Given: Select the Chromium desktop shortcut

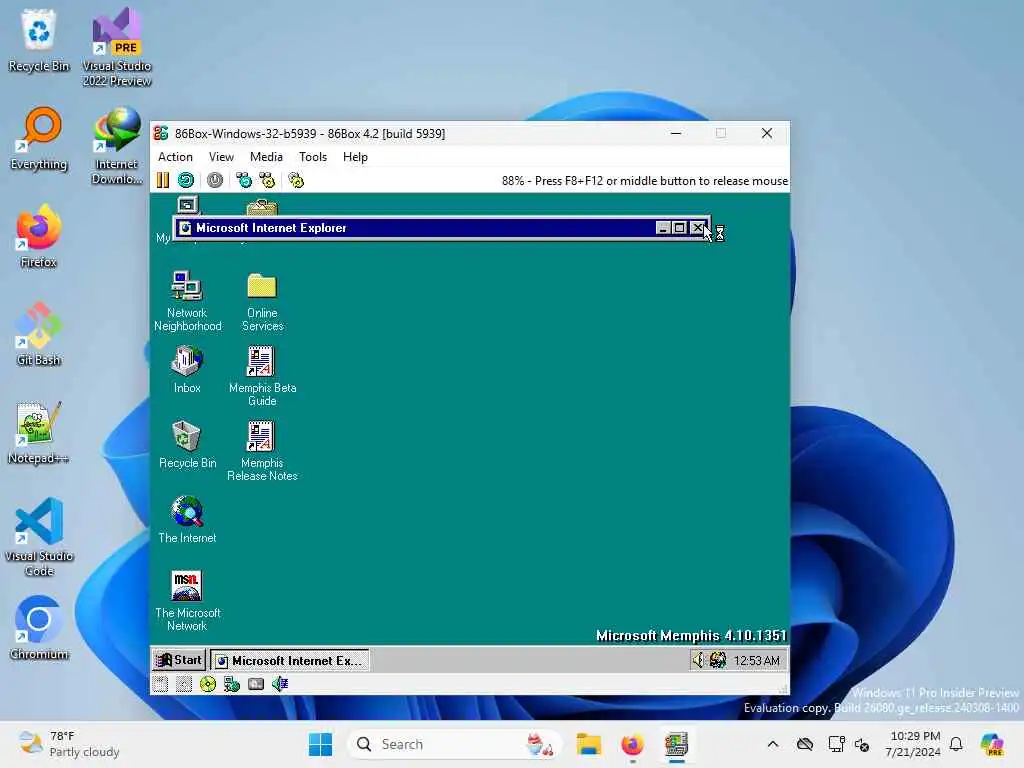Looking at the screenshot, I should point(39,628).
